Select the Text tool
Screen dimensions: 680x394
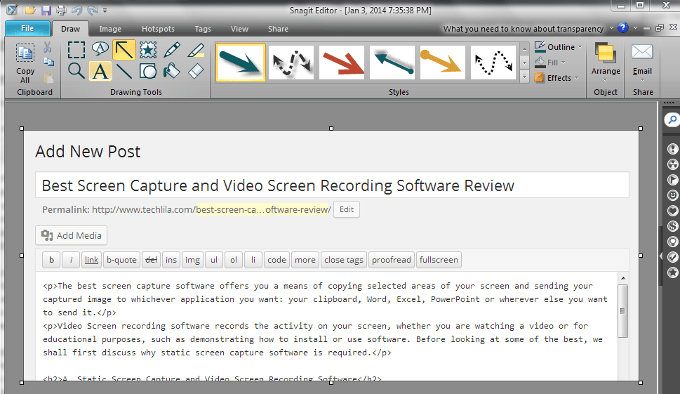tap(100, 71)
